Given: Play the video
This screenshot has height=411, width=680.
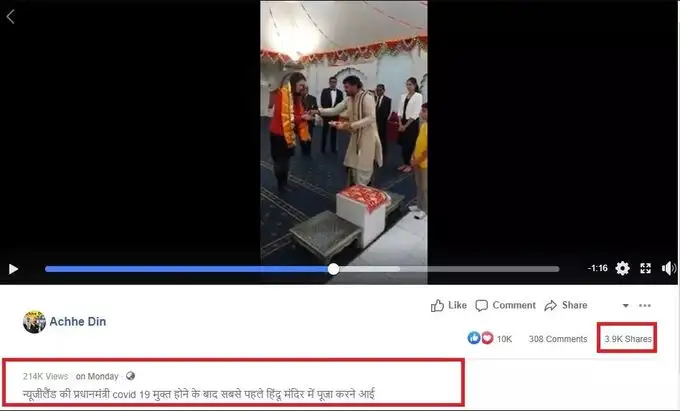Looking at the screenshot, I should 13,269.
